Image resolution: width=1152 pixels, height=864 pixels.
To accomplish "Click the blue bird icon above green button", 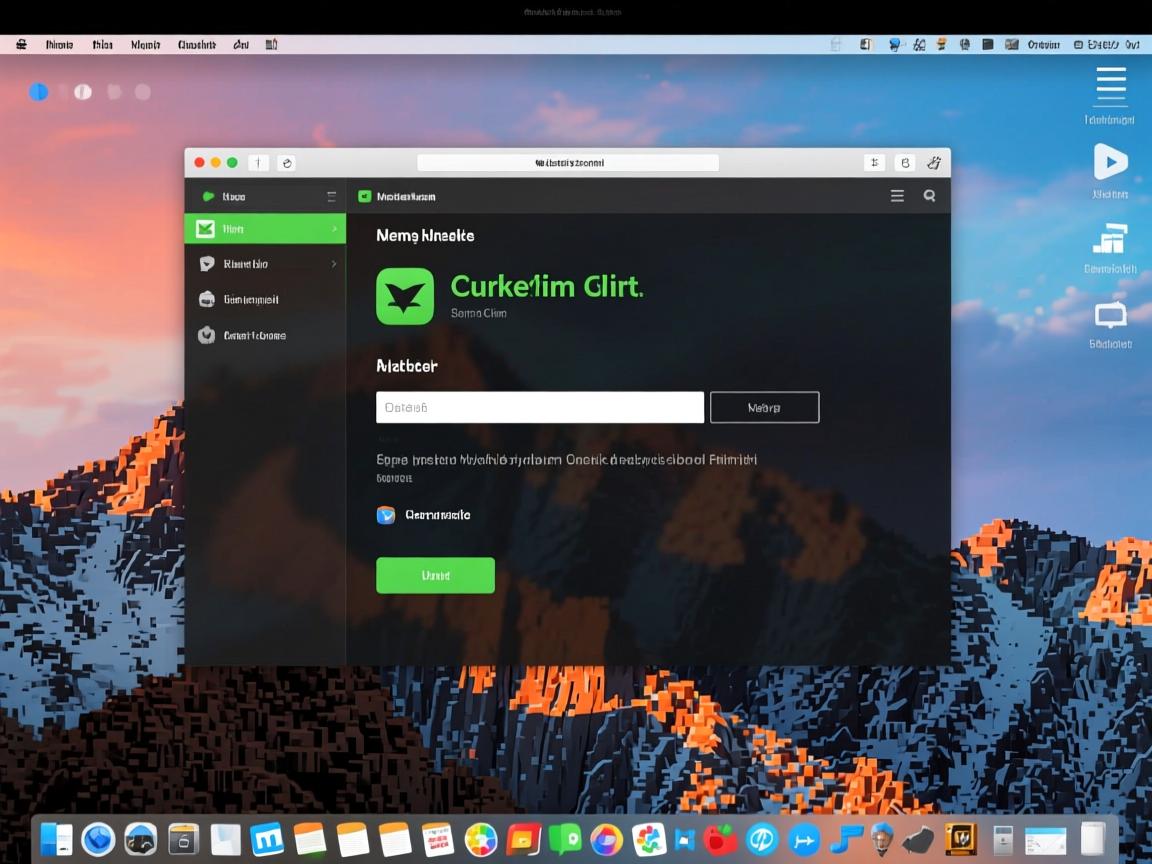I will tap(386, 515).
